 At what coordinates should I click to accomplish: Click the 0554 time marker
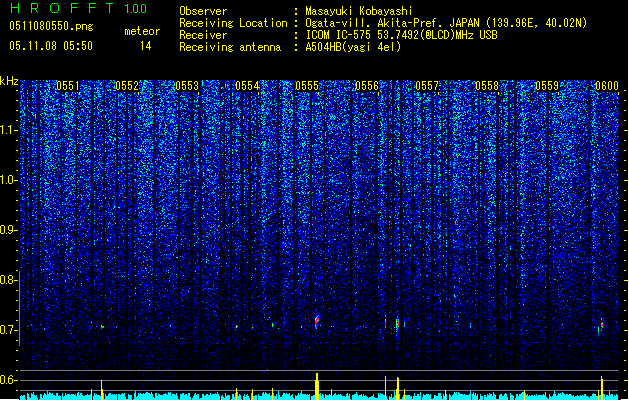pos(247,86)
